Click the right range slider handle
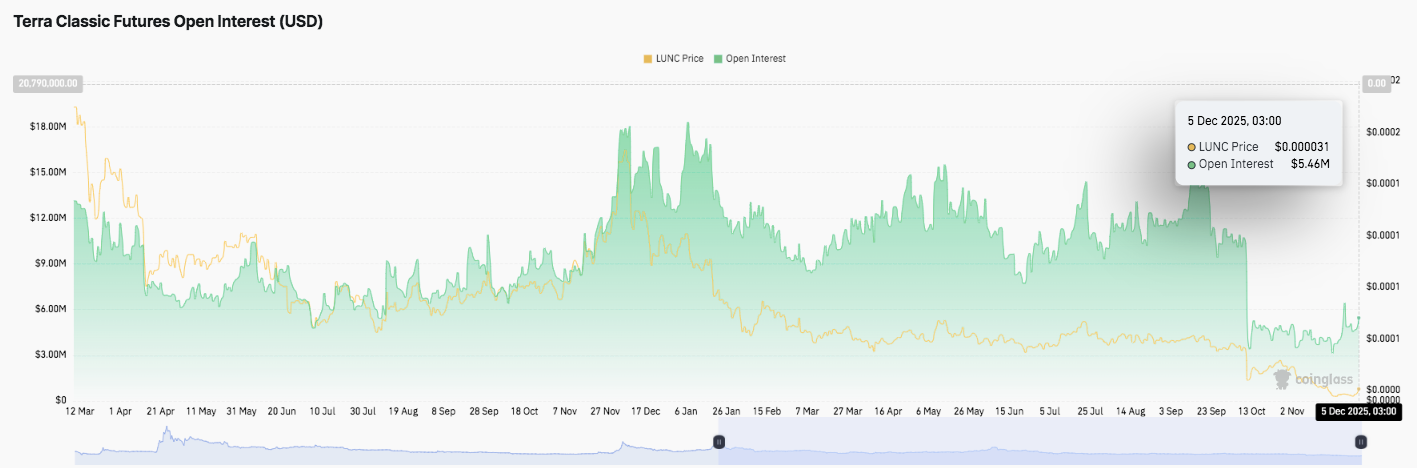 point(1360,441)
